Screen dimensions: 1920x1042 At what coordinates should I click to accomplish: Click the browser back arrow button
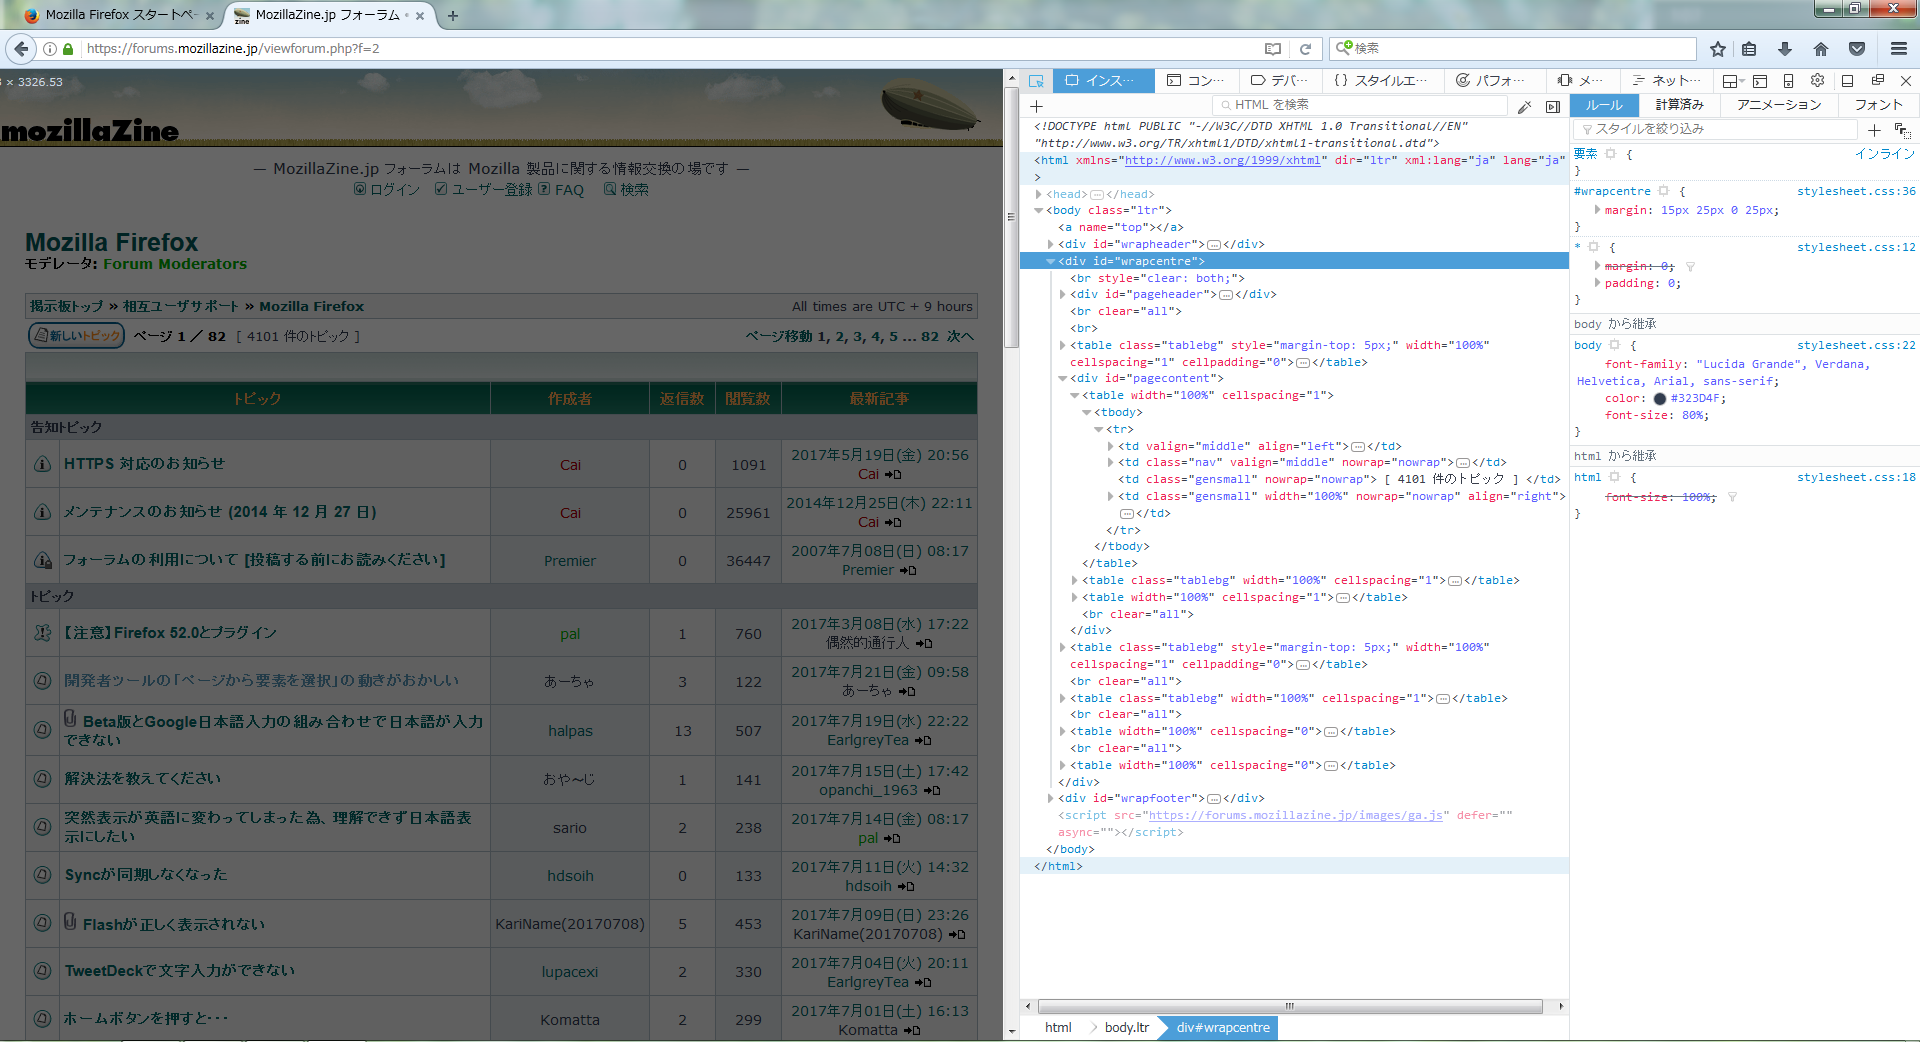click(20, 48)
